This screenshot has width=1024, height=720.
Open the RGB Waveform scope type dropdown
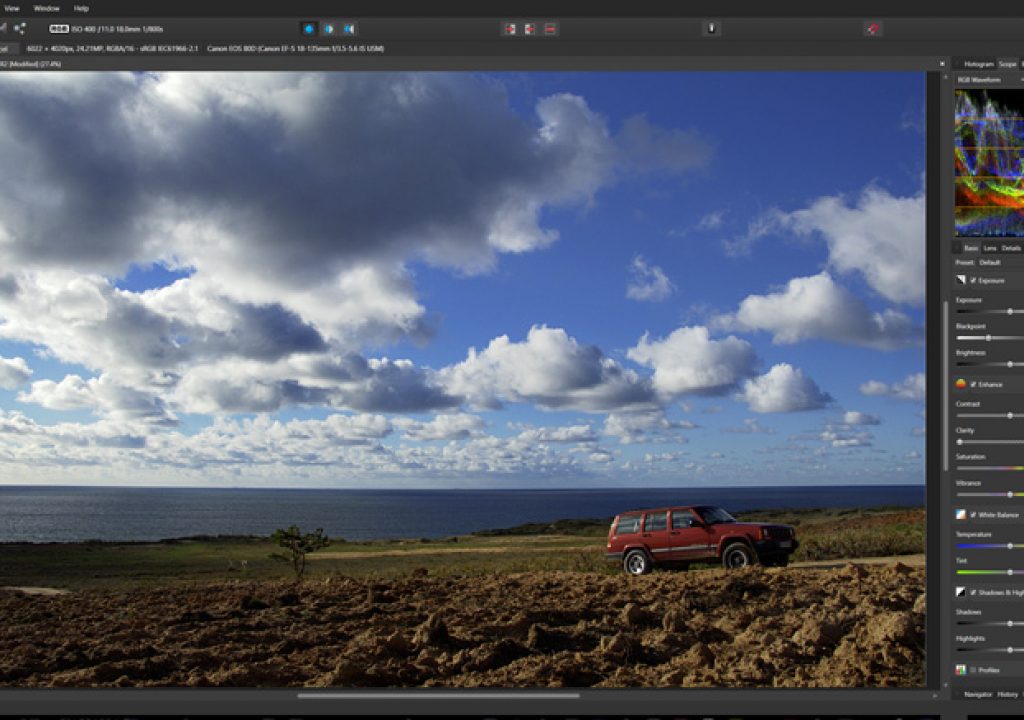pos(989,80)
